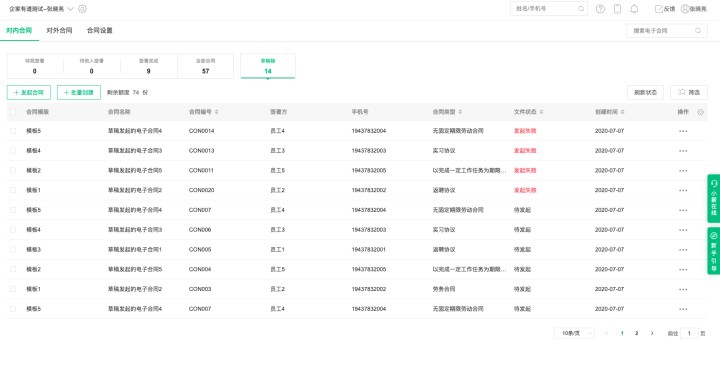Open more actions for CON0013 row
The width and height of the screenshot is (720, 375).
pyautogui.click(x=683, y=151)
